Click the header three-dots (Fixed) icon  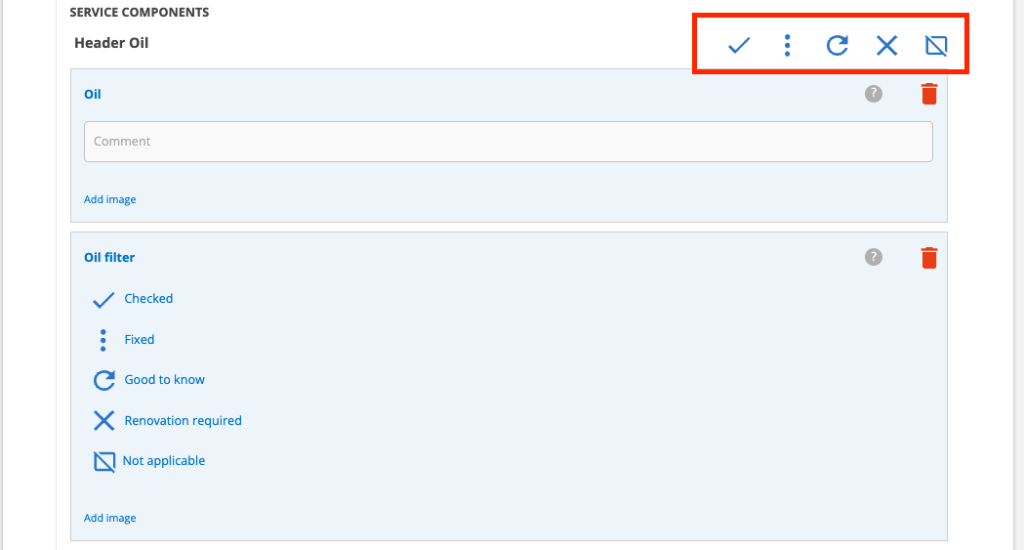[788, 45]
